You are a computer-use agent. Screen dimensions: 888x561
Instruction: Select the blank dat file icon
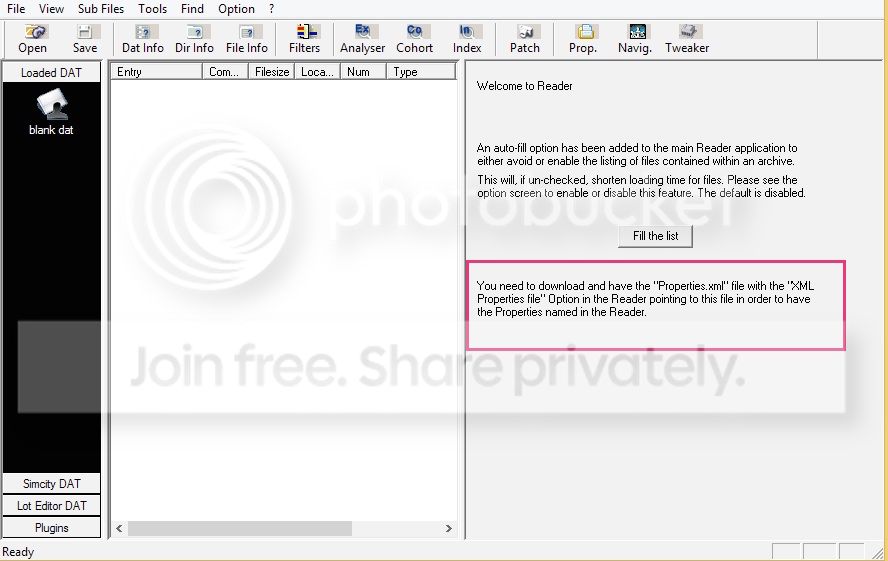pyautogui.click(x=51, y=113)
